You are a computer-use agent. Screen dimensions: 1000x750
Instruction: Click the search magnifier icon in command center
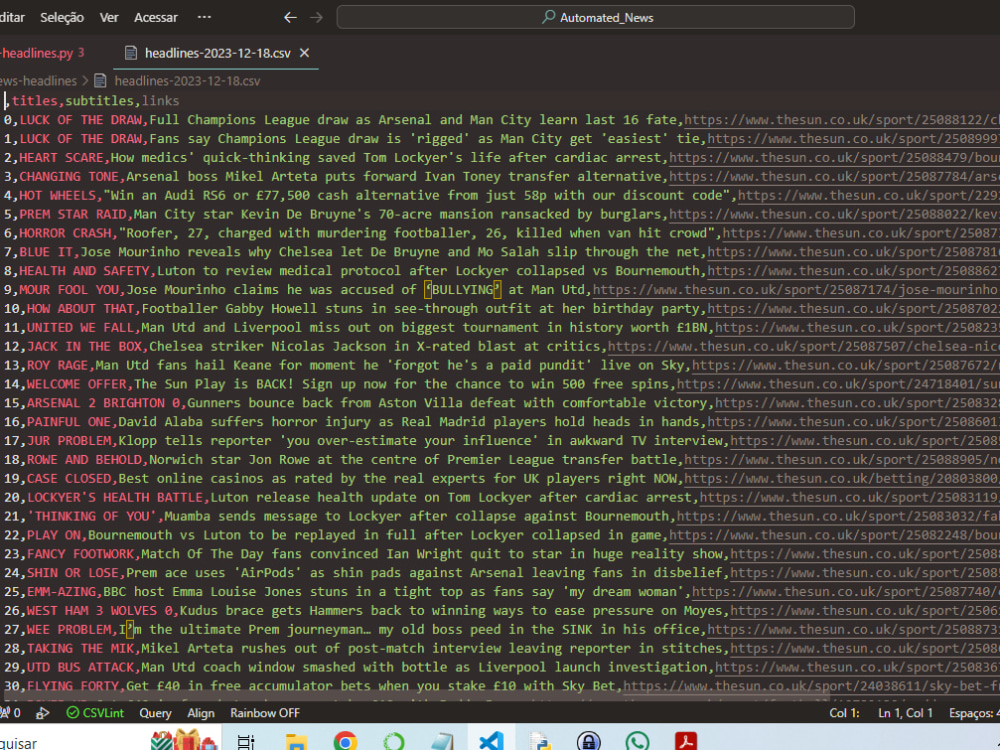(x=548, y=17)
